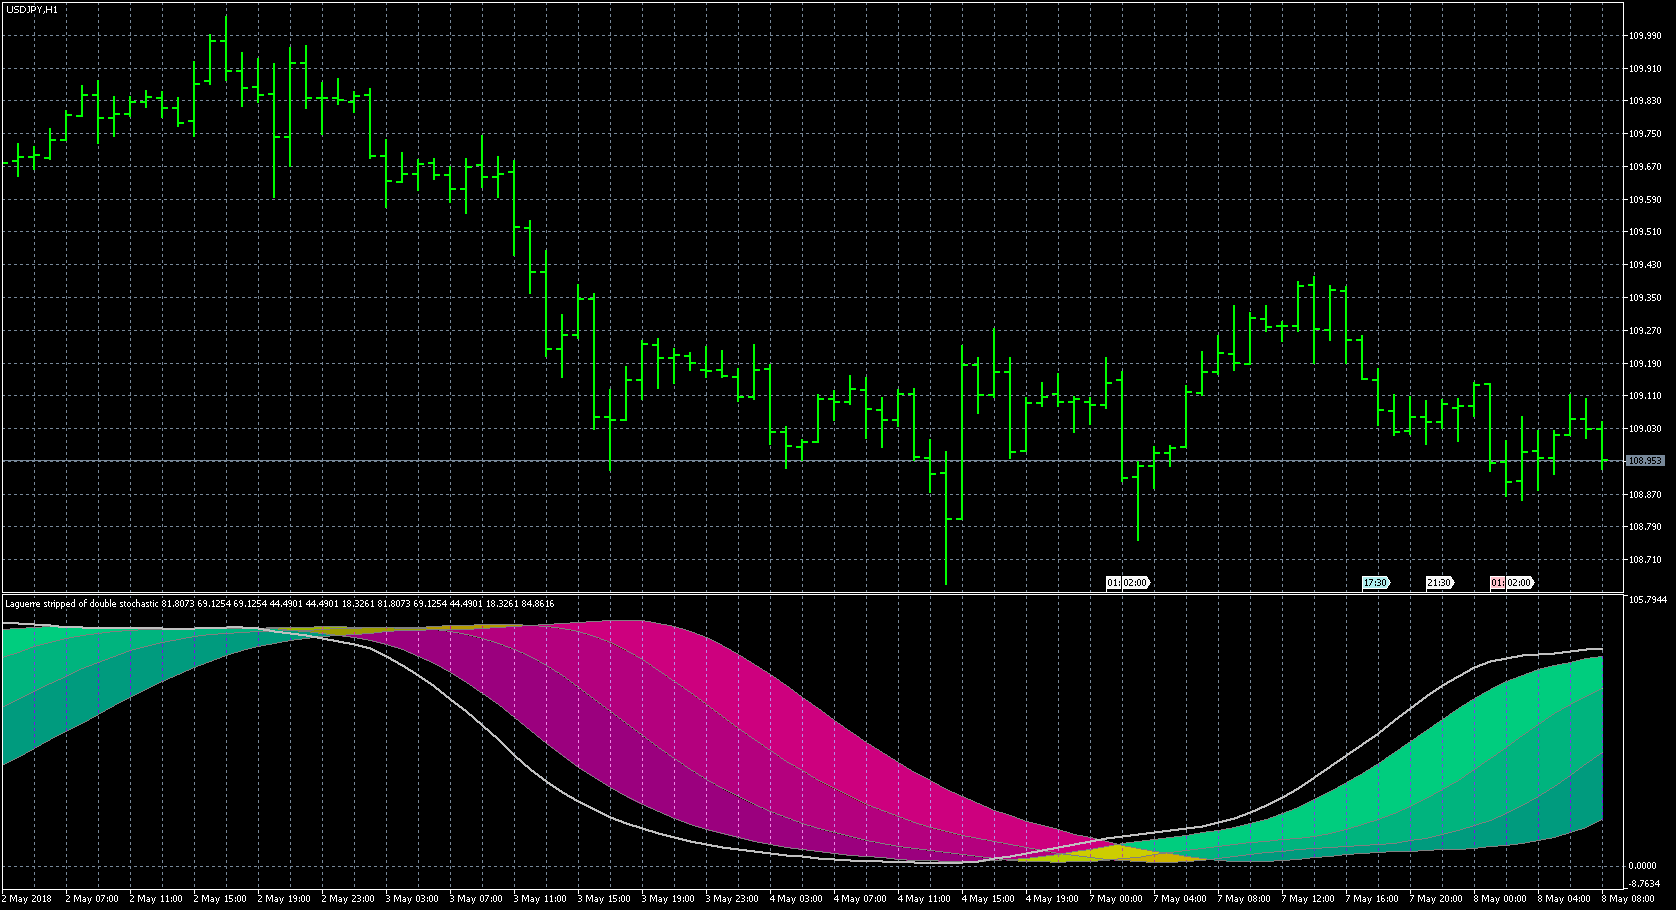
Task: Click the USDJPY,H1 chart symbol label
Action: point(32,9)
